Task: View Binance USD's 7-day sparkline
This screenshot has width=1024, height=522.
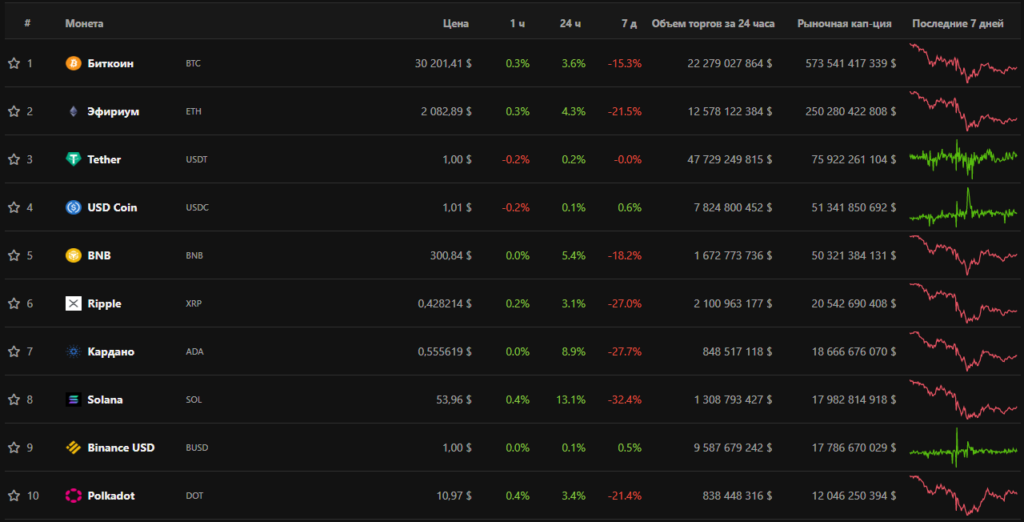Action: [963, 448]
